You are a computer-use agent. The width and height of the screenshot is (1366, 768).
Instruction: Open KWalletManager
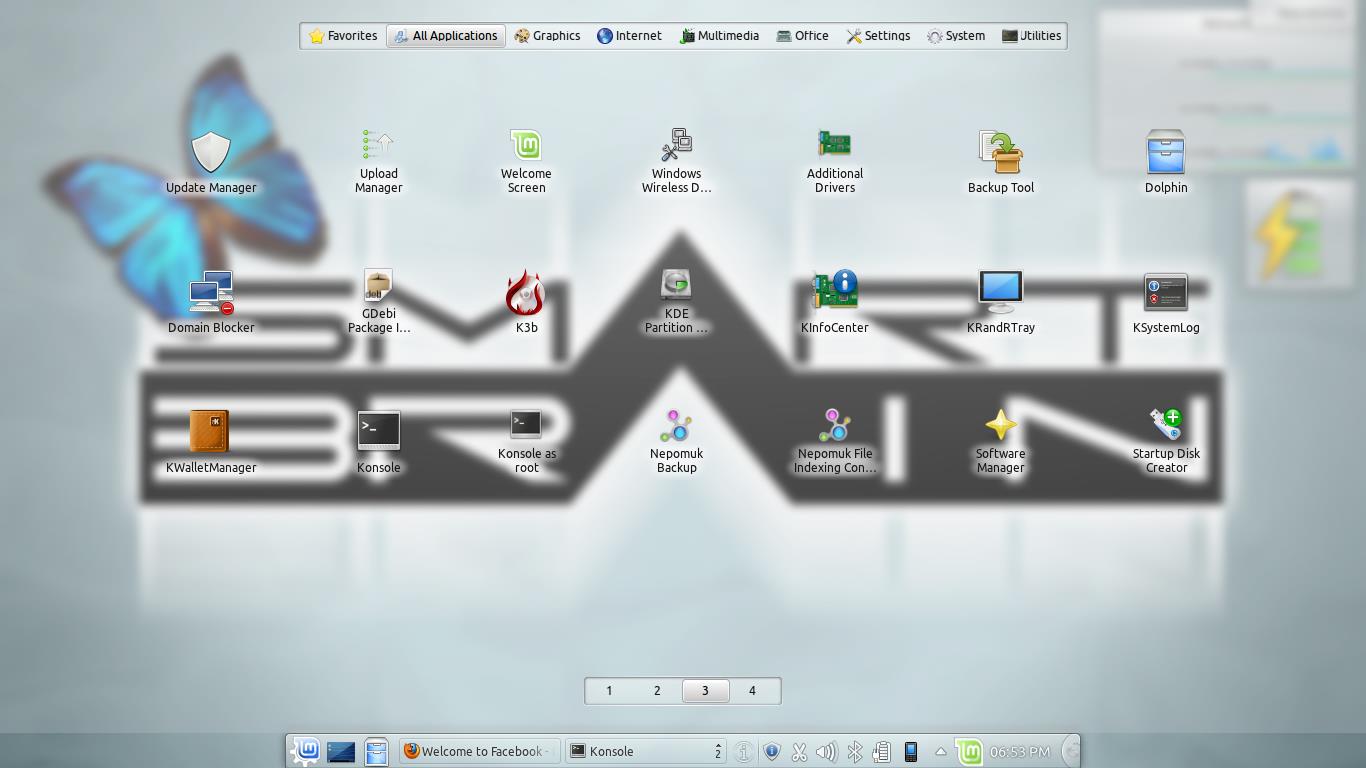211,441
